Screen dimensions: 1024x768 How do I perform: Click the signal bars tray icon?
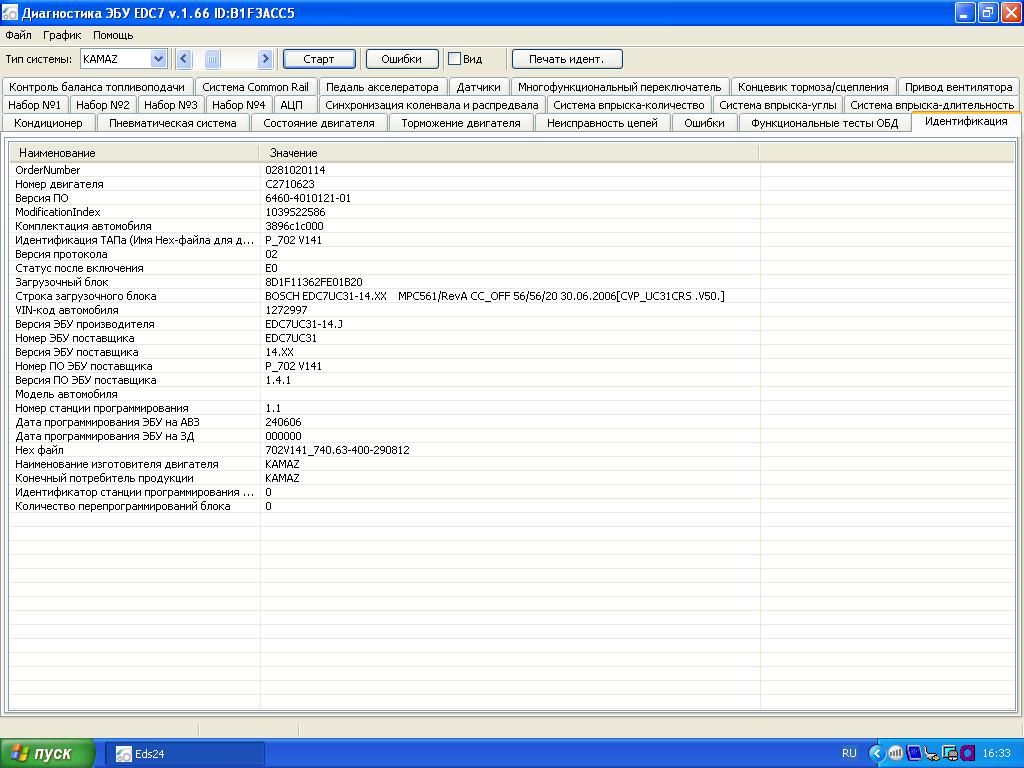click(896, 753)
